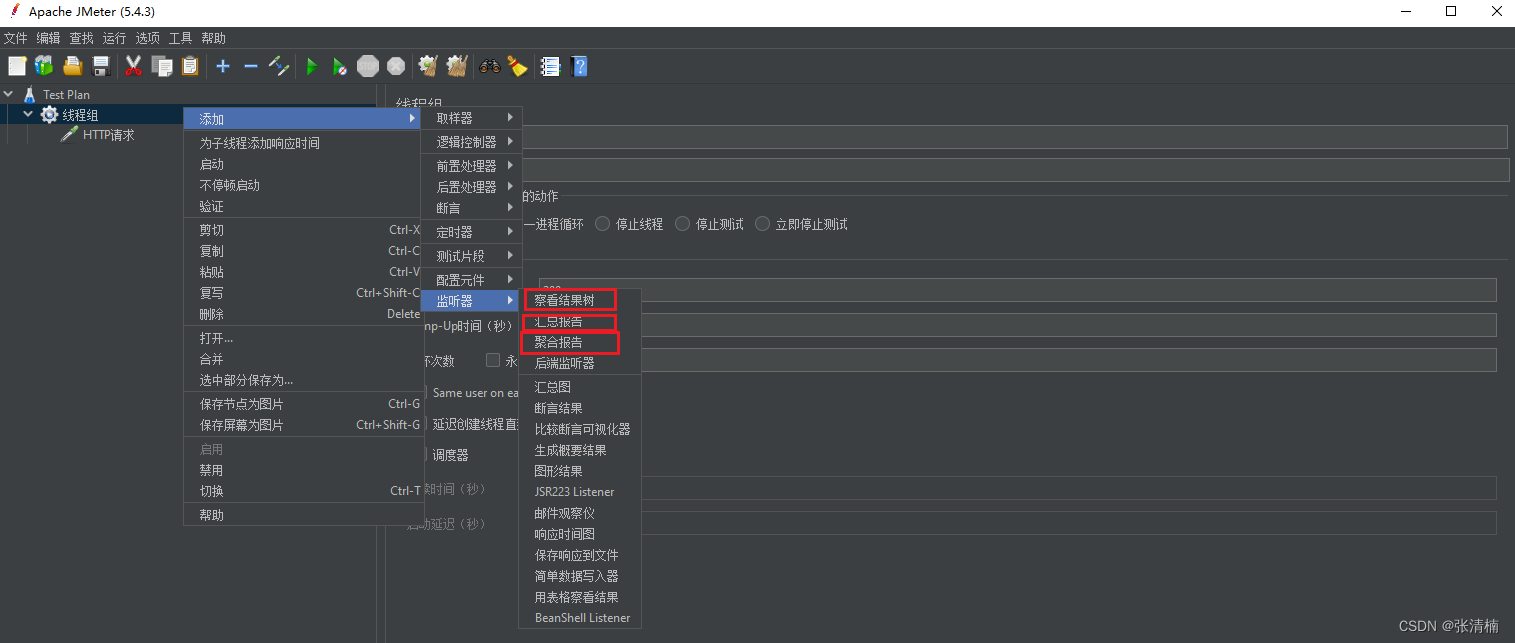Click the Copy toolbar icon
The image size is (1515, 643).
pos(162,66)
